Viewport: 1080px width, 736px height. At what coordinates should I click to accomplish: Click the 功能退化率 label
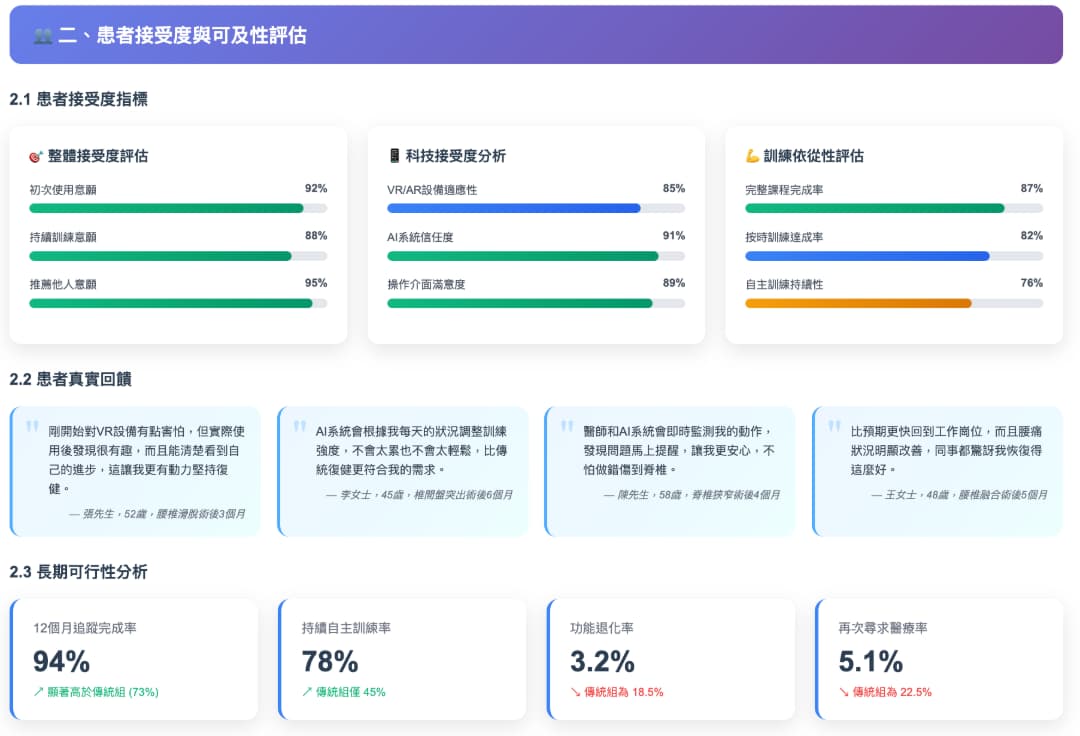coord(602,629)
